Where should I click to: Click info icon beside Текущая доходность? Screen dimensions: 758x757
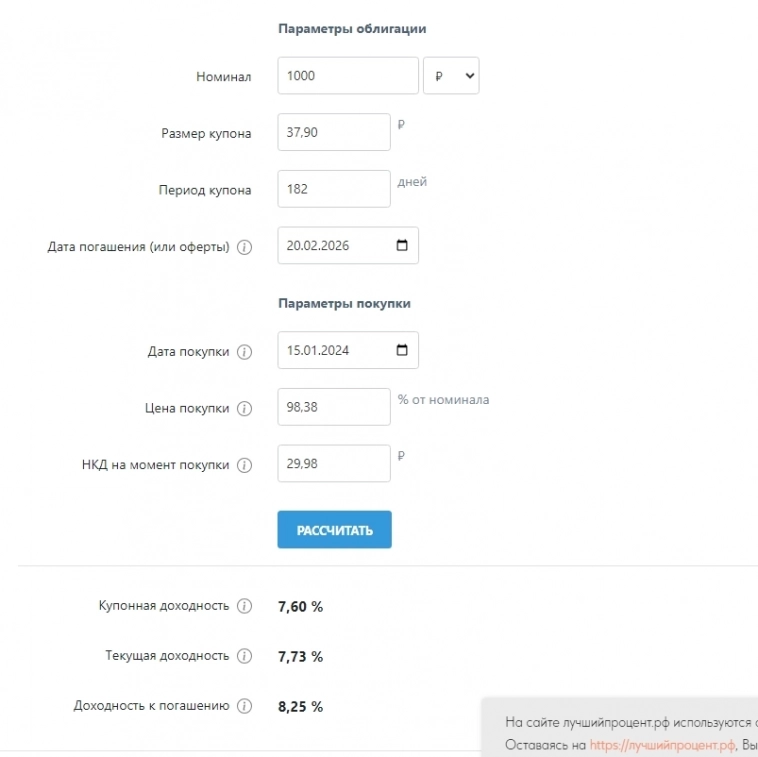coord(244,657)
